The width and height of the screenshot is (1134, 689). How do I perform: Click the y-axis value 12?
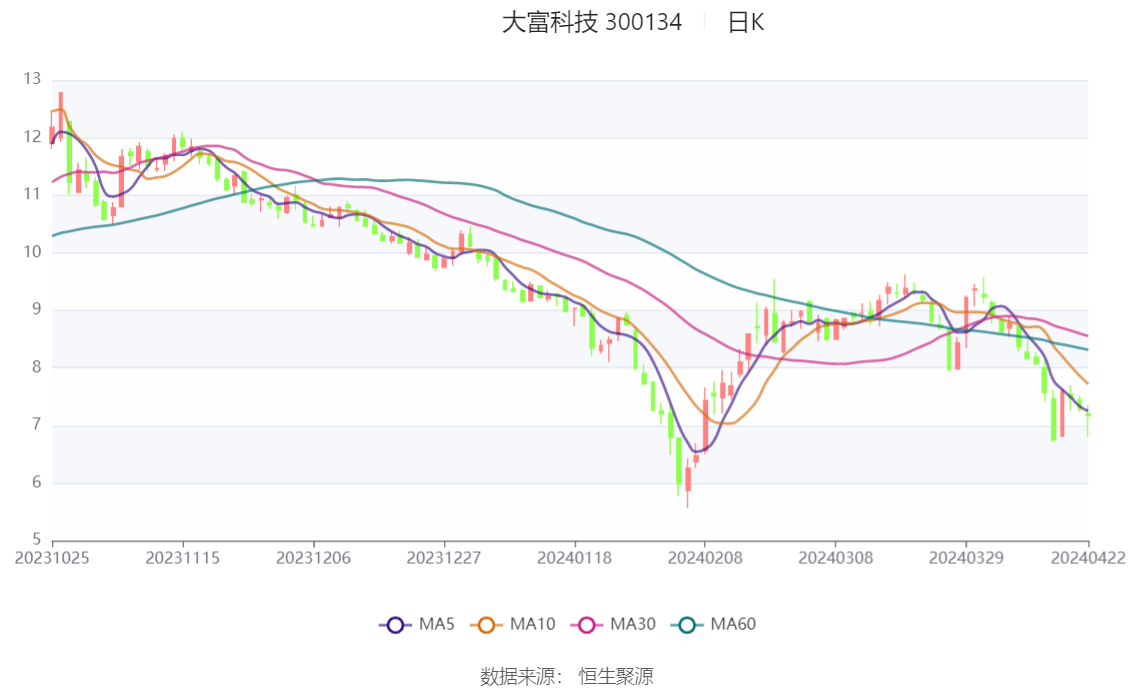(x=32, y=137)
